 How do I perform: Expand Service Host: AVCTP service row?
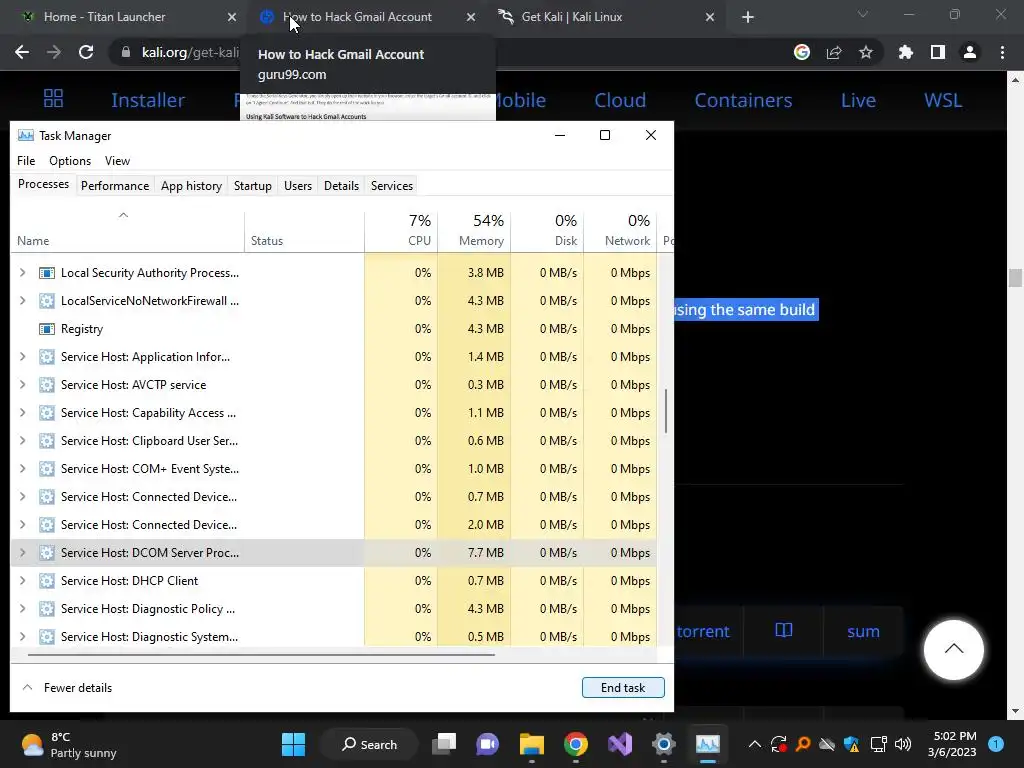23,385
